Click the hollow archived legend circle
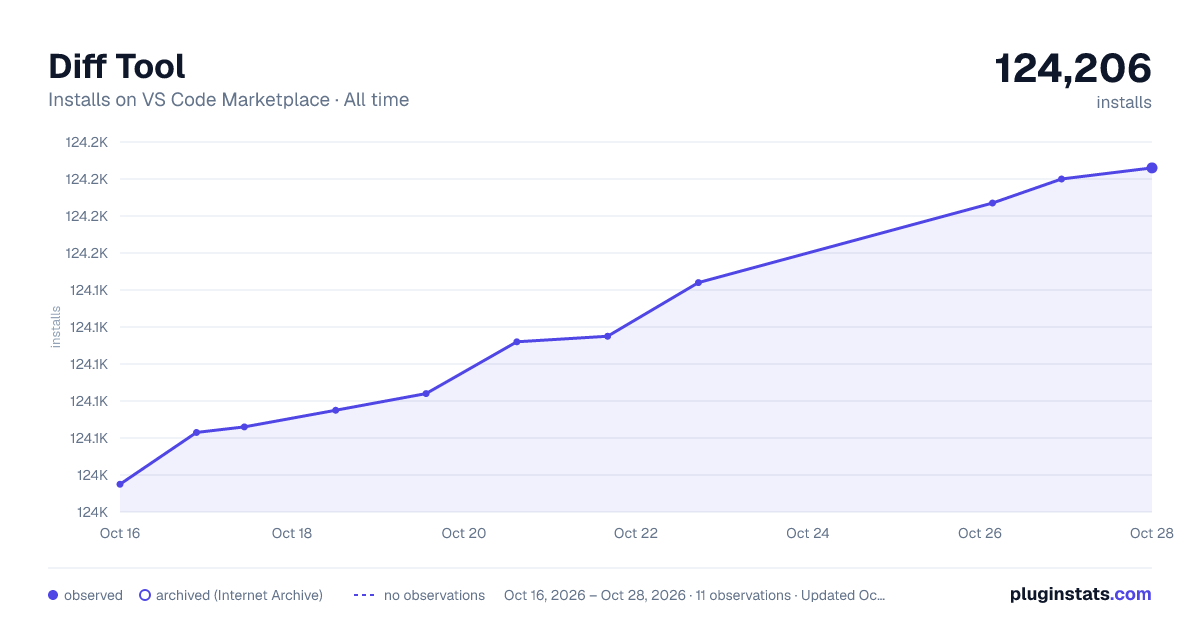The height and width of the screenshot is (630, 1200). (144, 595)
